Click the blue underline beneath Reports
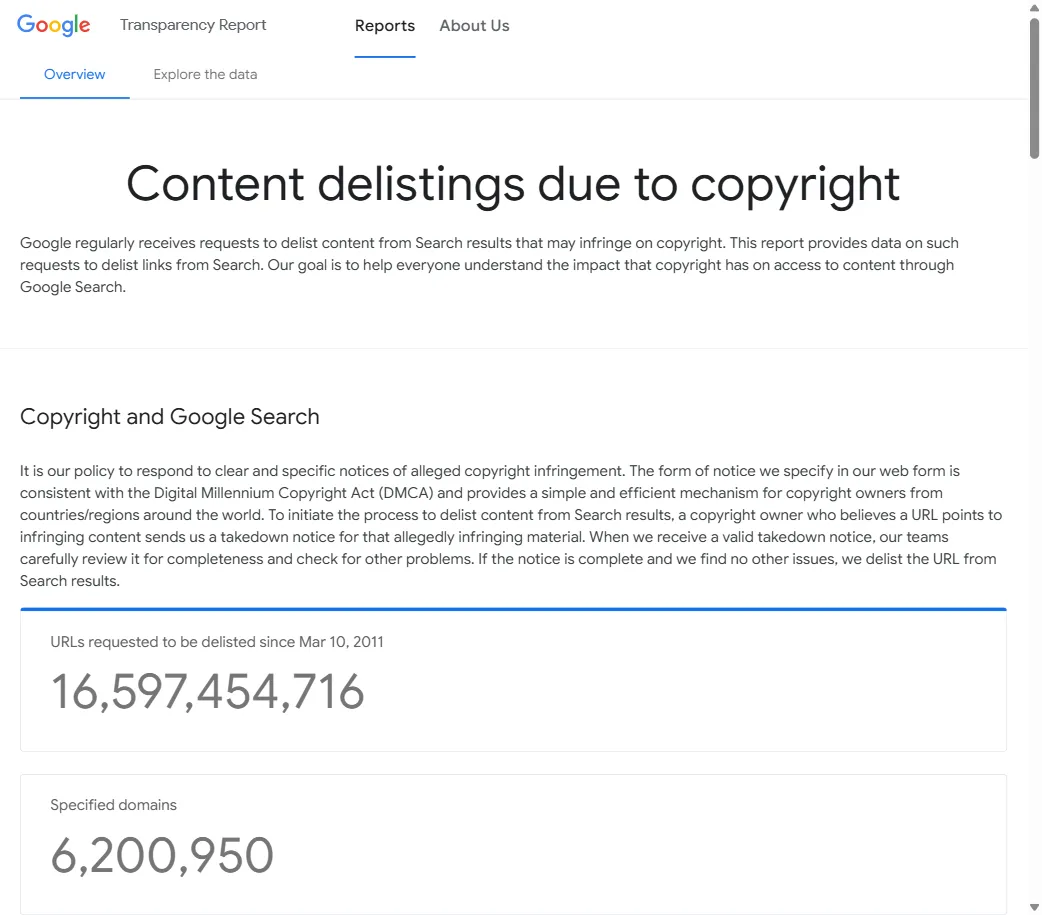 (x=385, y=57)
